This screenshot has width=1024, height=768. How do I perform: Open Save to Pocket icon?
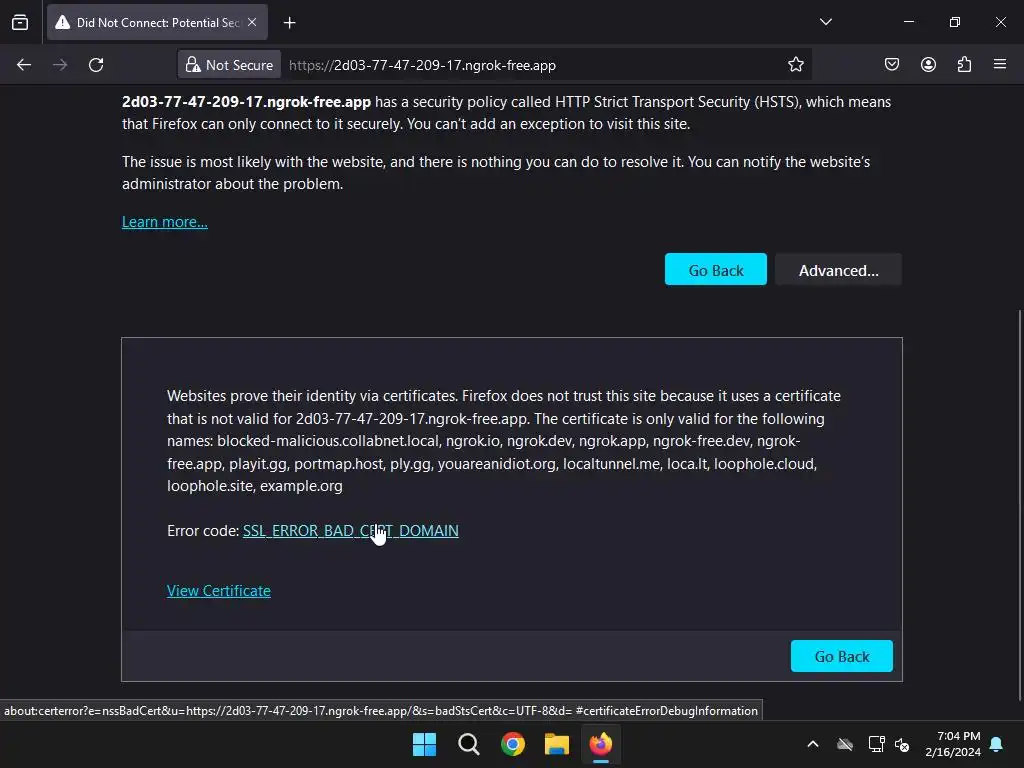pyautogui.click(x=891, y=65)
